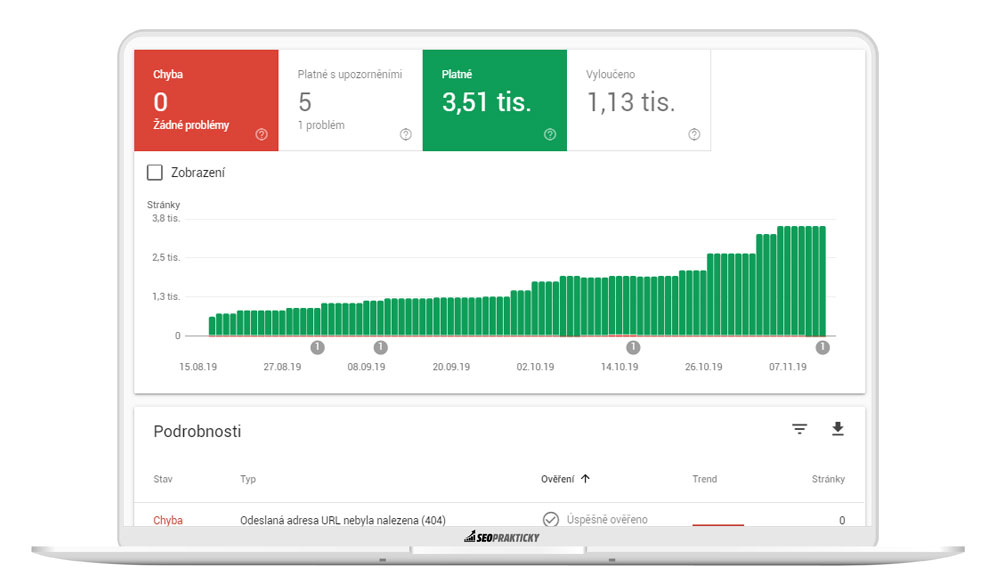Image resolution: width=1000 pixels, height=580 pixels.
Task: Click the Stránky label above the chart
Action: (163, 205)
